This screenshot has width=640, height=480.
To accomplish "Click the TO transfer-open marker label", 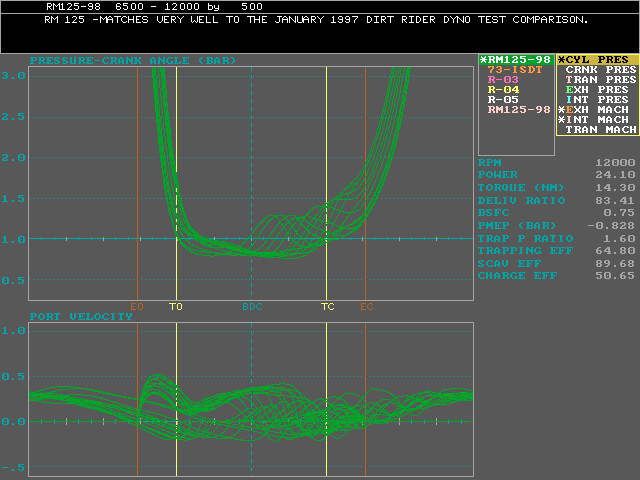I will tap(176, 307).
